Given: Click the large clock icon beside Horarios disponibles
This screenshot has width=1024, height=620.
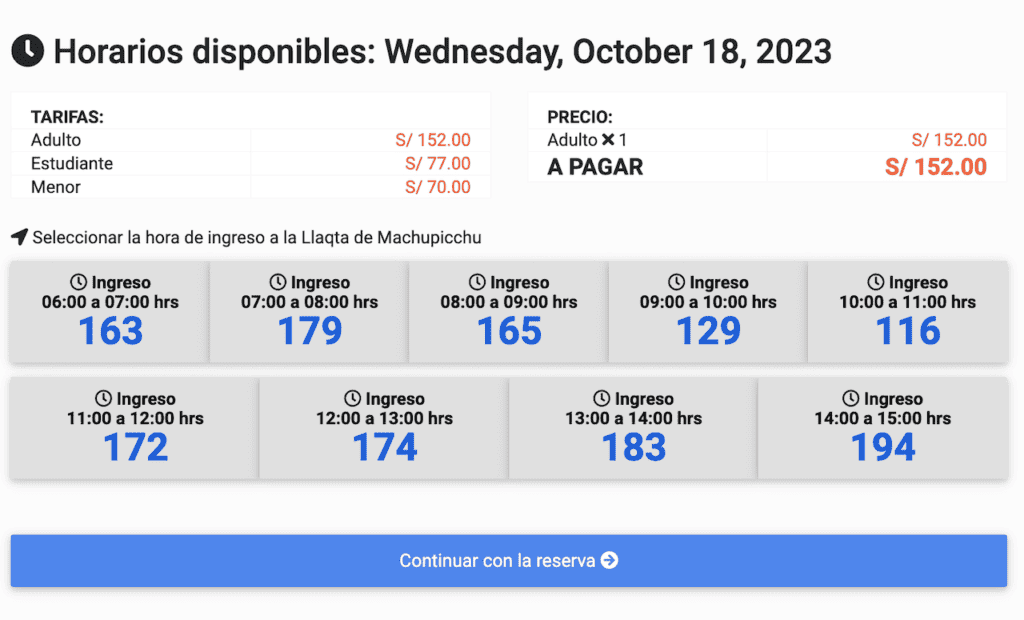Looking at the screenshot, I should coord(27,50).
